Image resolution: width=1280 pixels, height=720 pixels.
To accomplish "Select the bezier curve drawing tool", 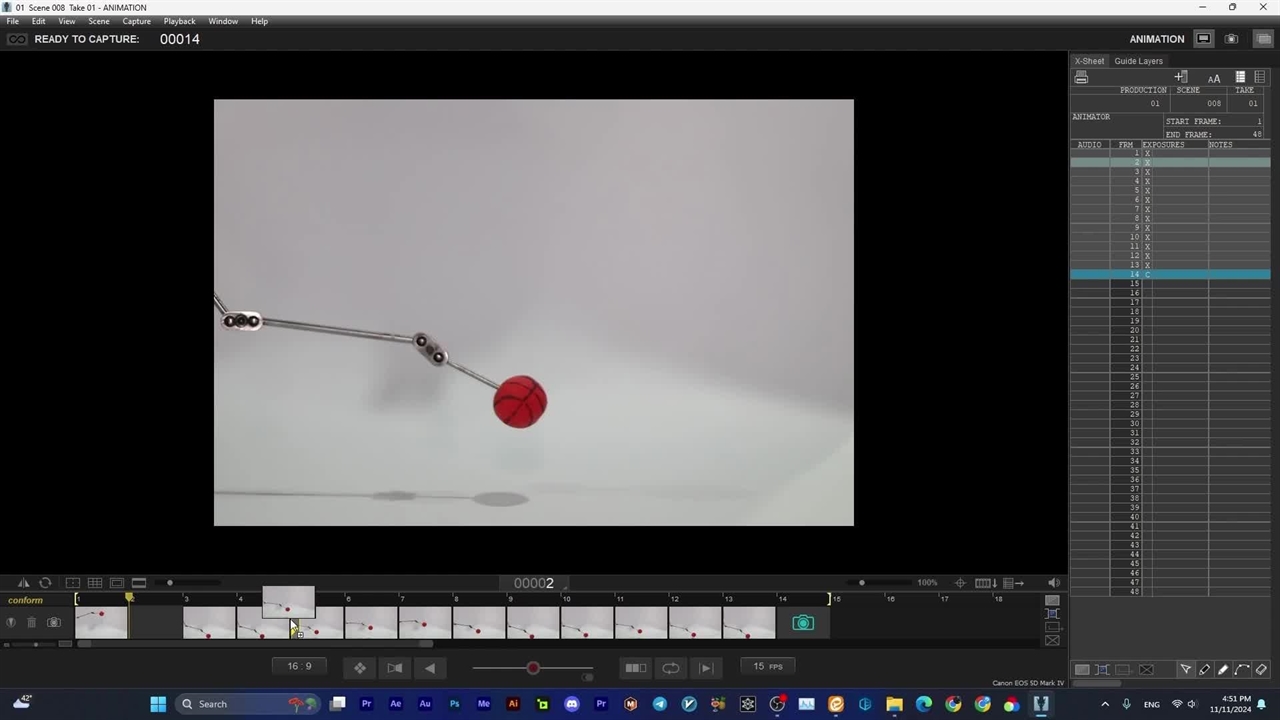I will pos(1242,669).
